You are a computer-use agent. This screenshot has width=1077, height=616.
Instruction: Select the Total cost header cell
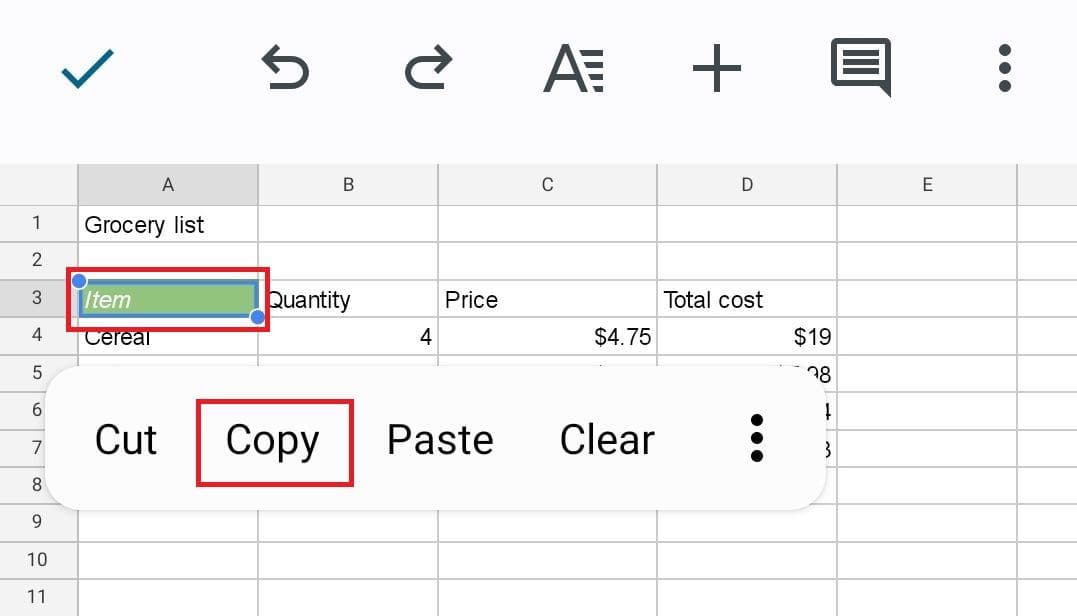click(x=746, y=300)
